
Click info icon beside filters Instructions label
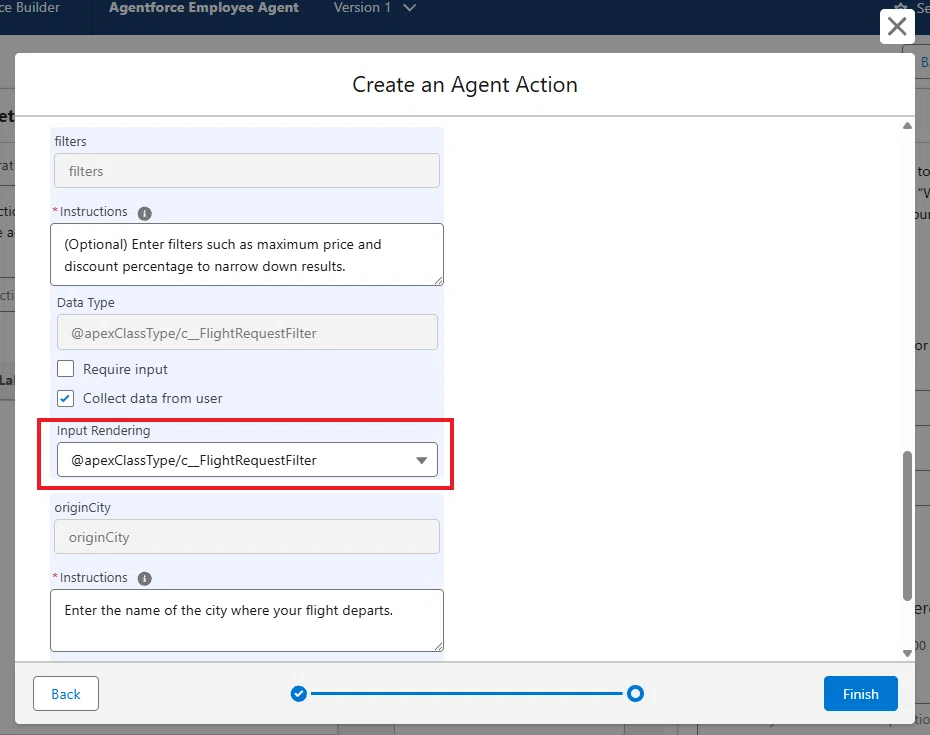(145, 213)
